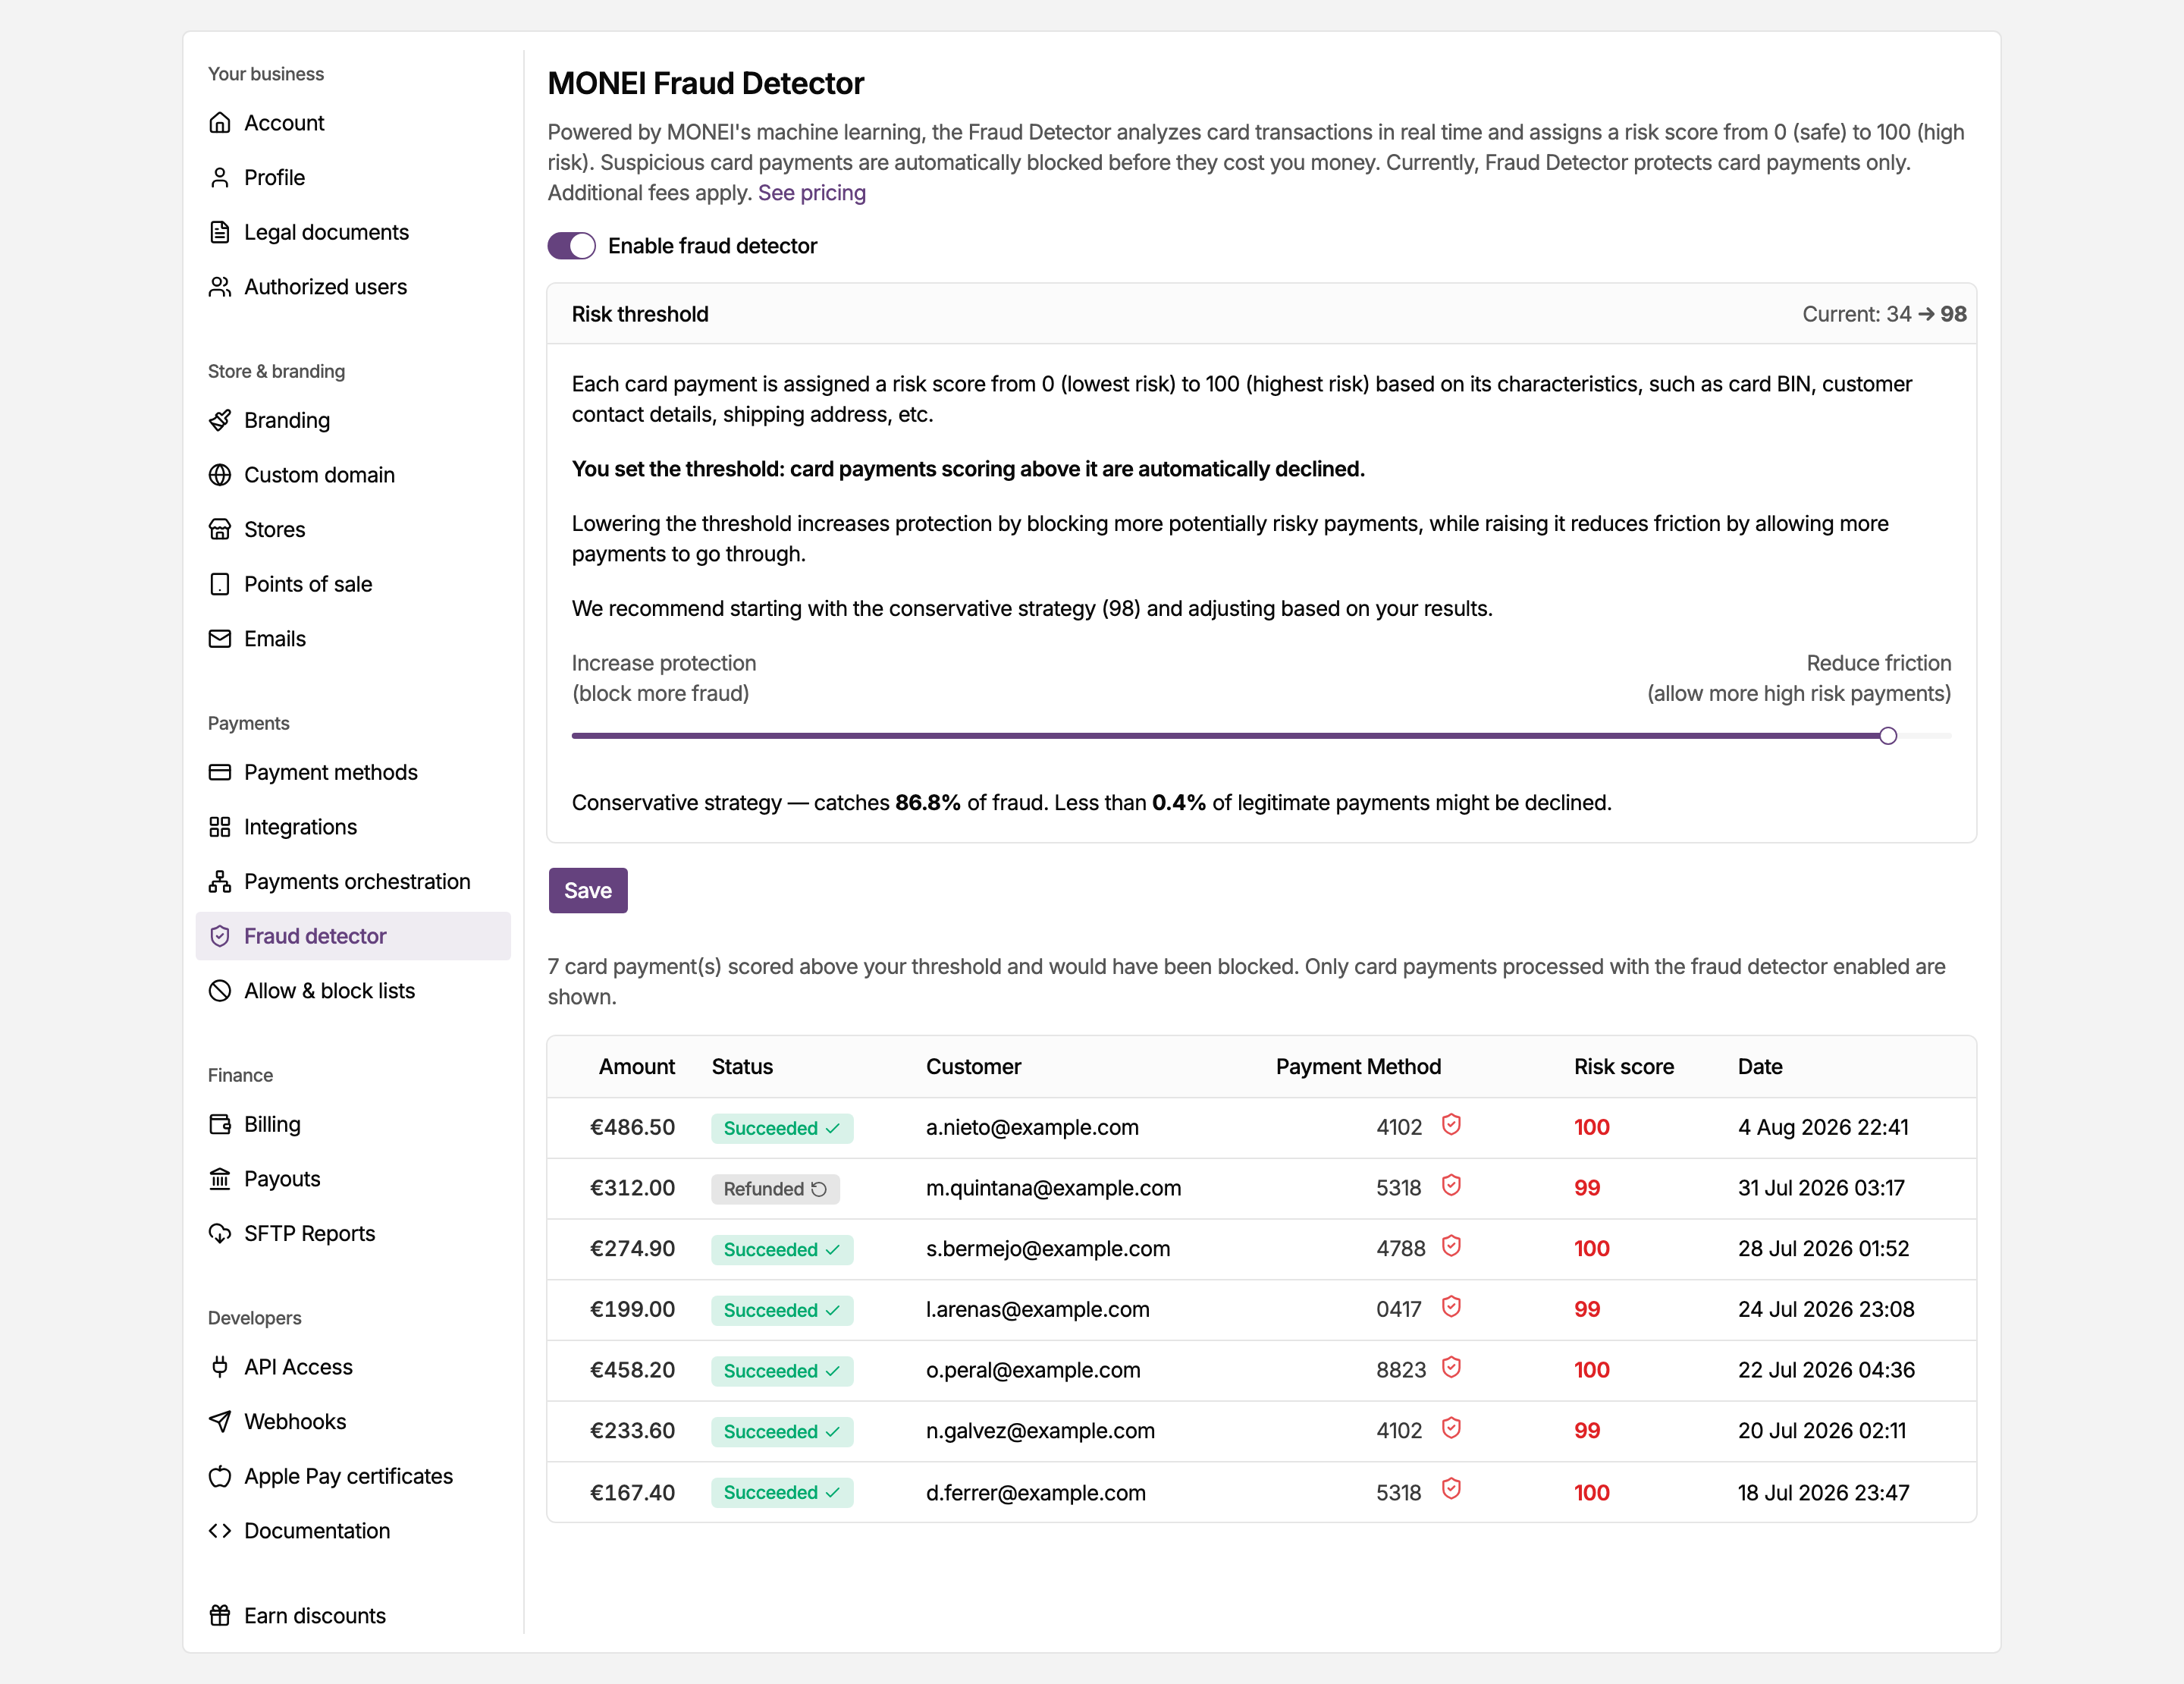Image resolution: width=2184 pixels, height=1684 pixels.
Task: Toggle the Enable fraud detector switch
Action: [571, 246]
